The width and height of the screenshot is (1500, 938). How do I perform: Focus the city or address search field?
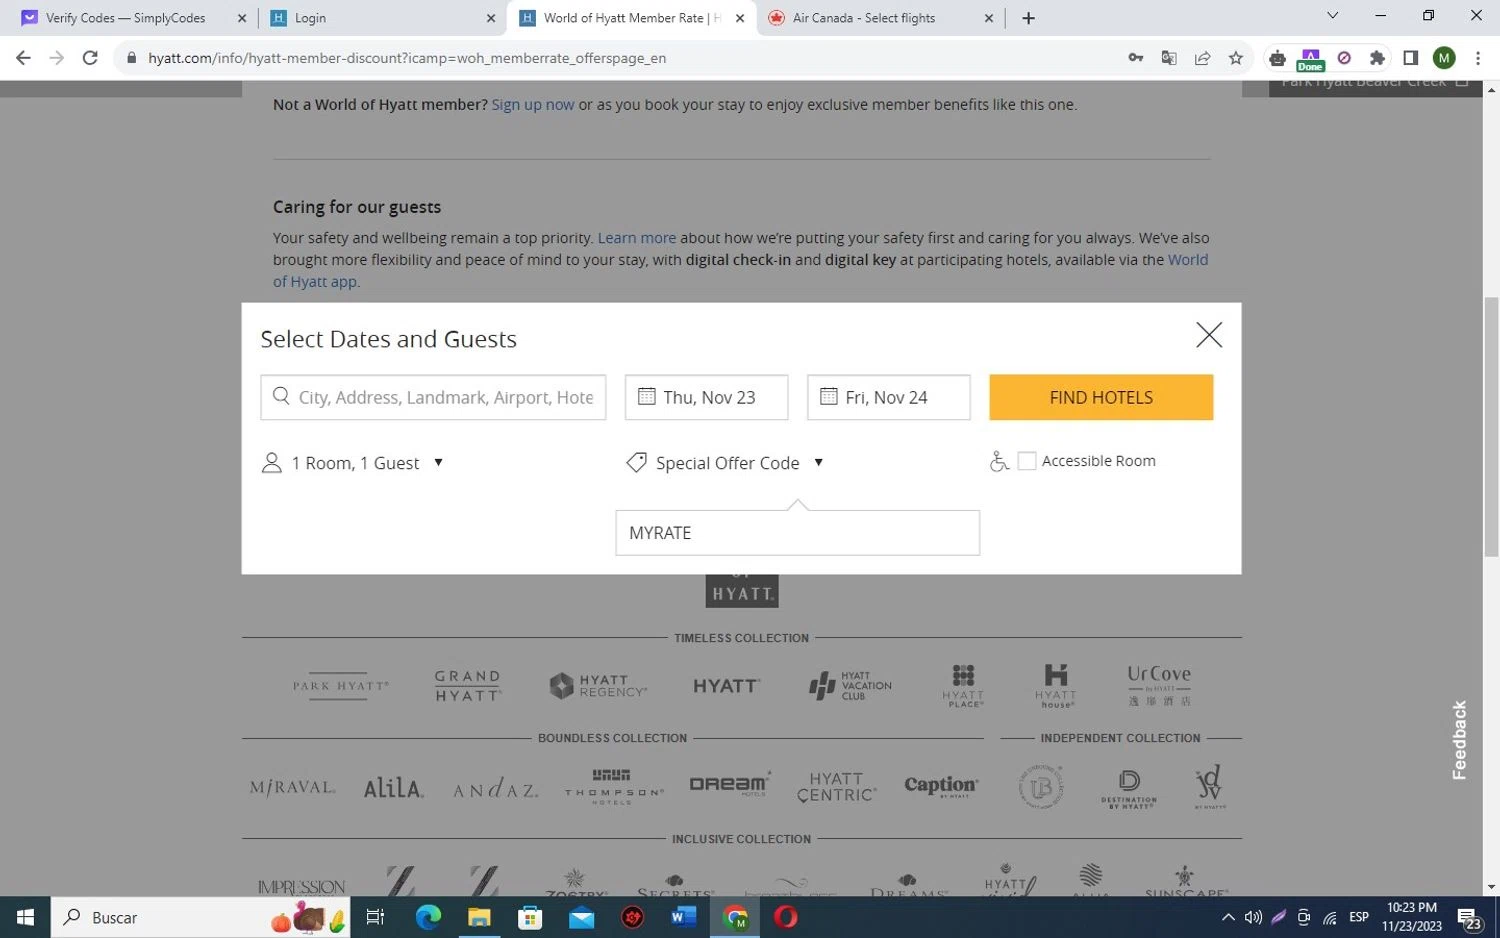(x=433, y=397)
